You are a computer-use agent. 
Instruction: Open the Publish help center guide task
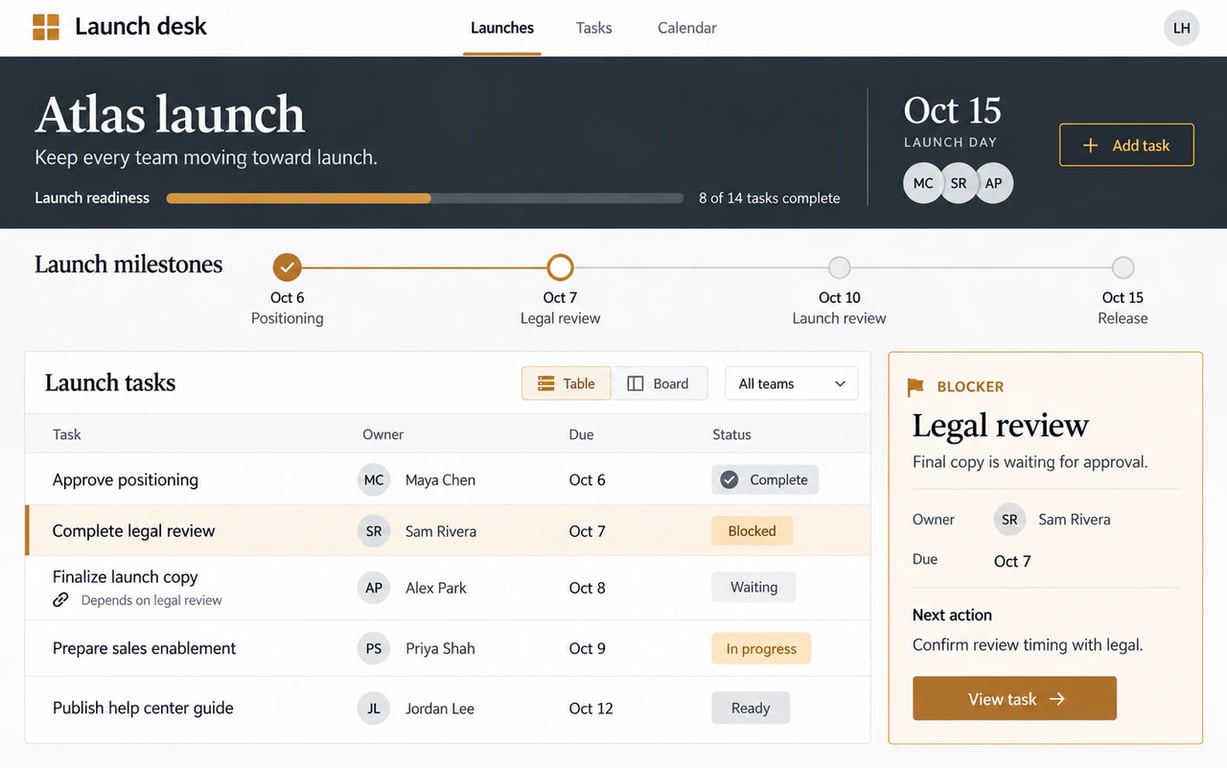point(143,708)
